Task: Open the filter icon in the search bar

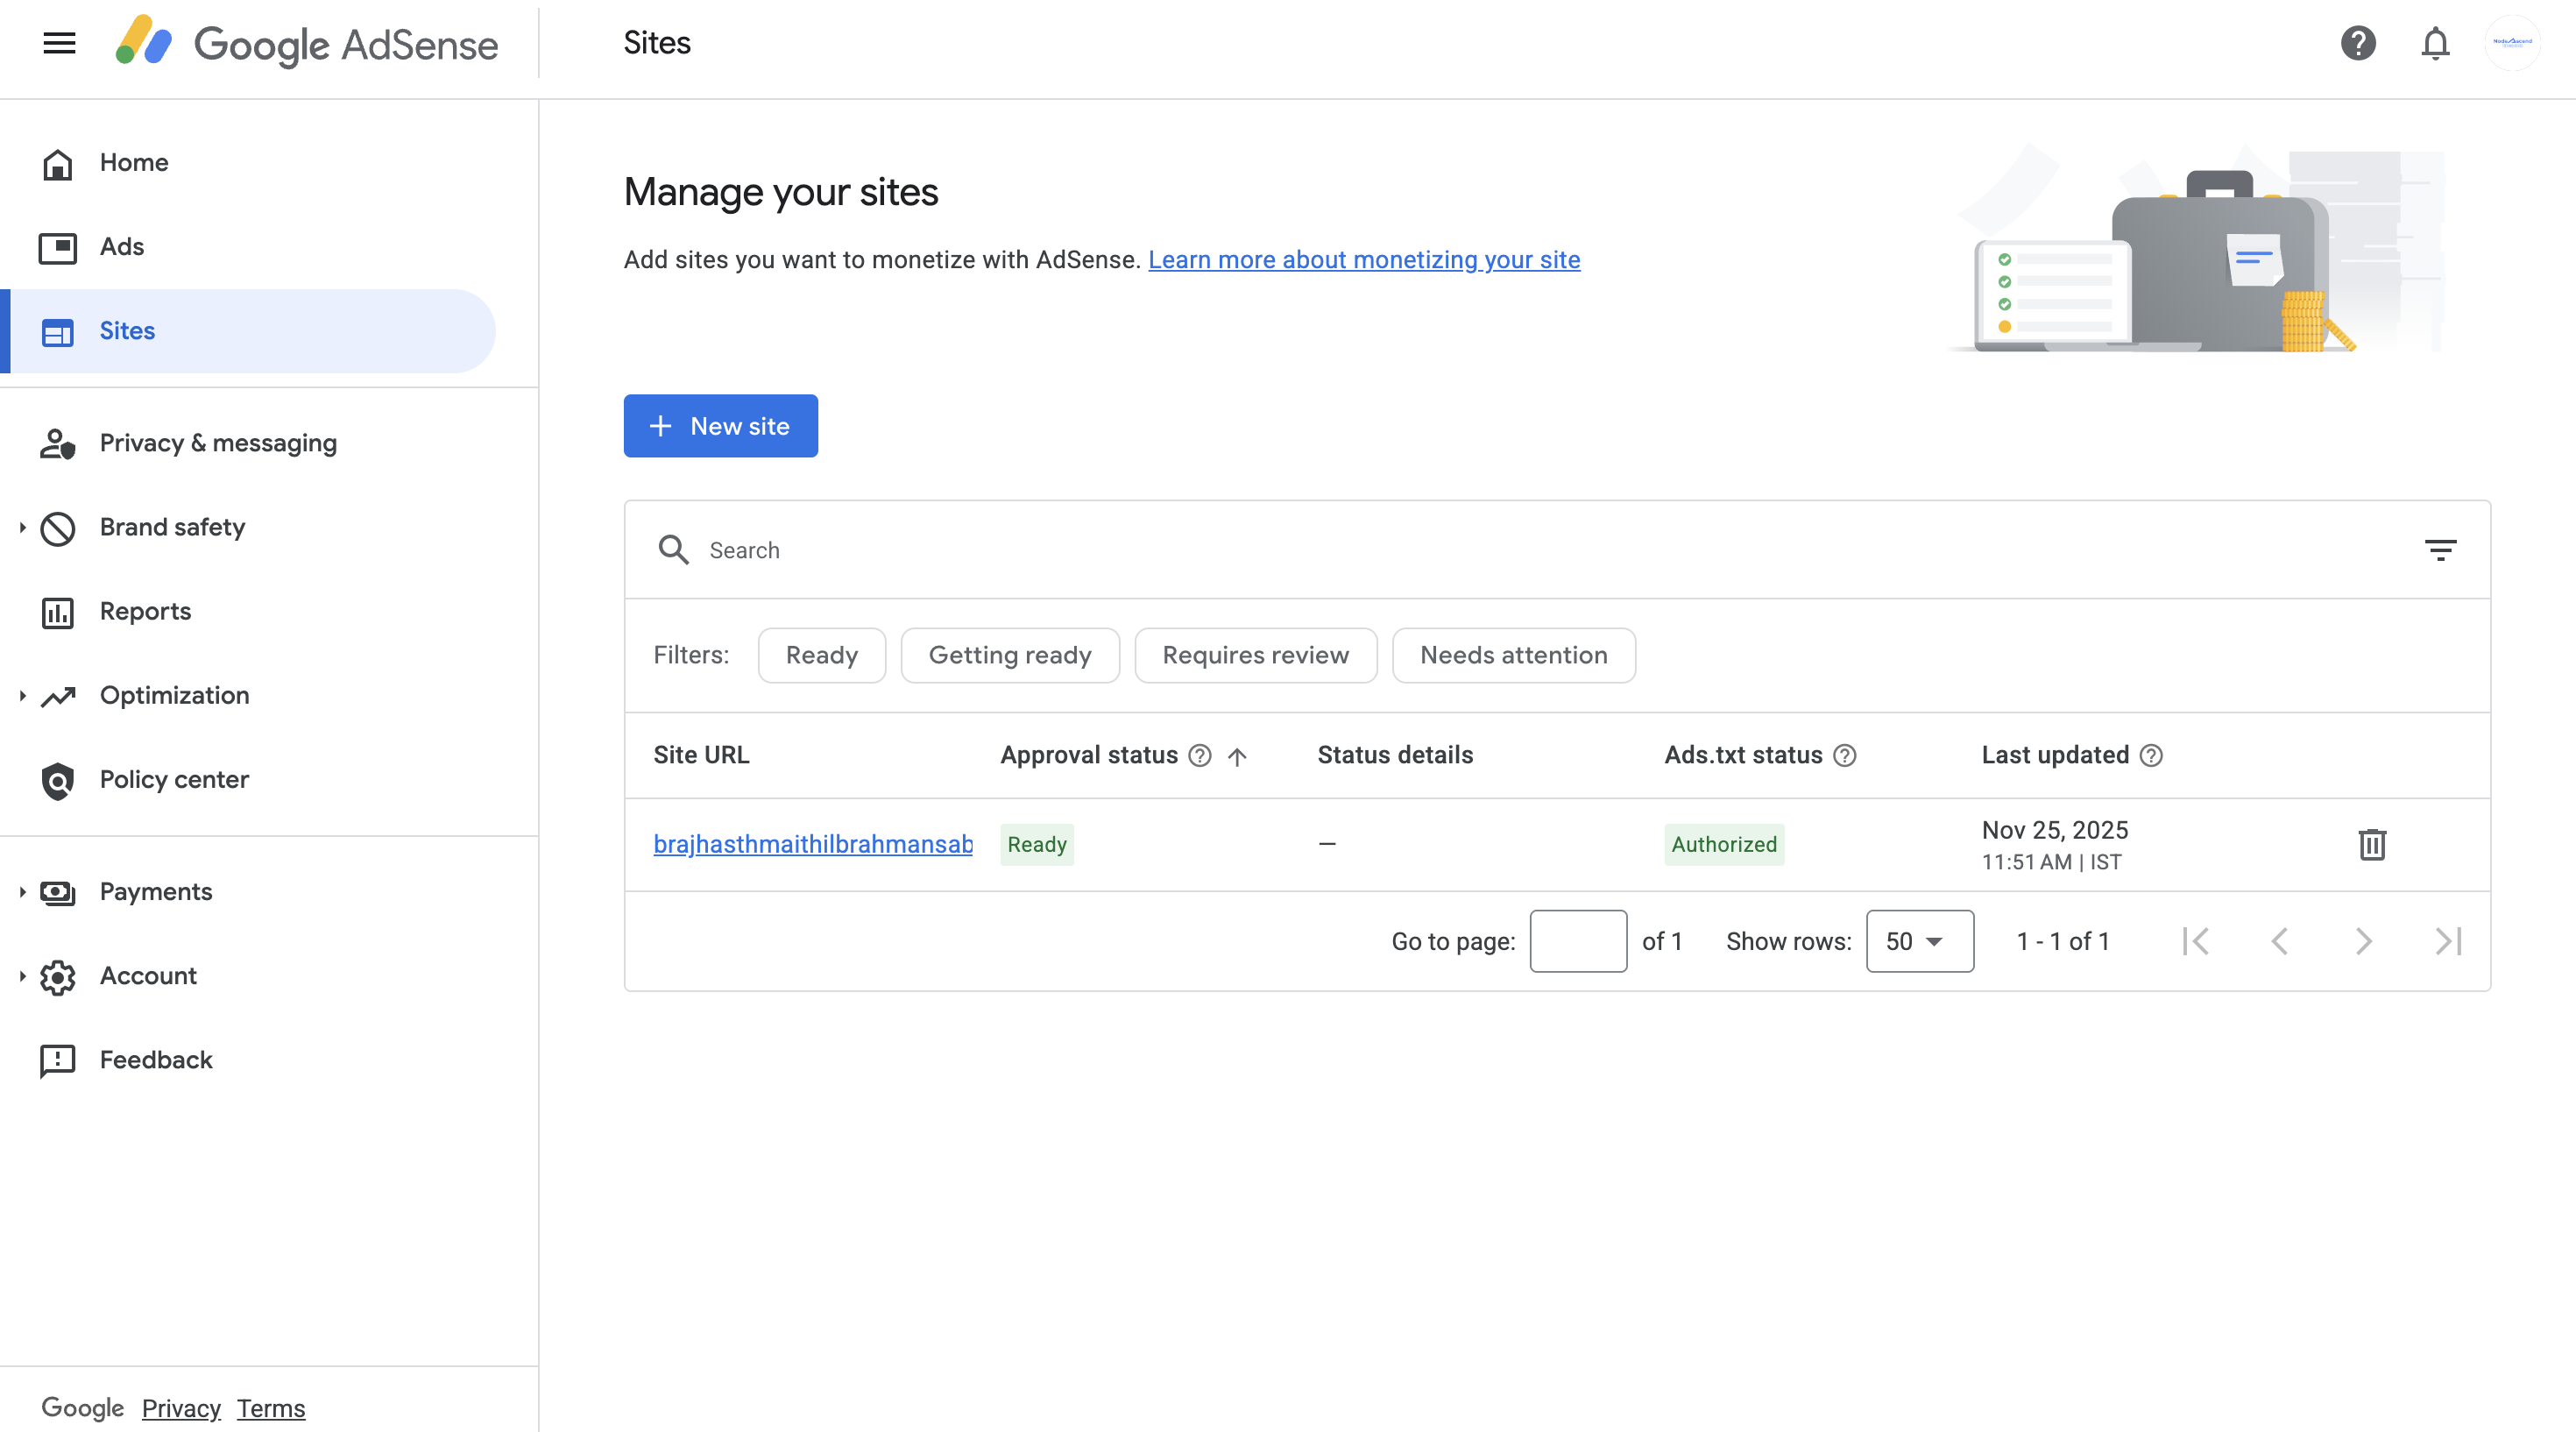Action: (x=2441, y=549)
